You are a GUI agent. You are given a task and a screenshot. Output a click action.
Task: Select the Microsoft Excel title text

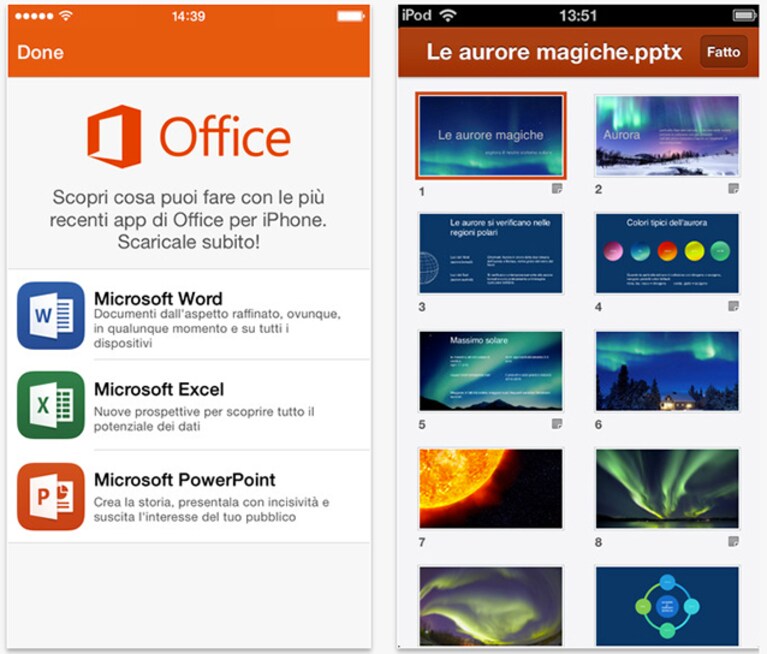click(x=159, y=389)
